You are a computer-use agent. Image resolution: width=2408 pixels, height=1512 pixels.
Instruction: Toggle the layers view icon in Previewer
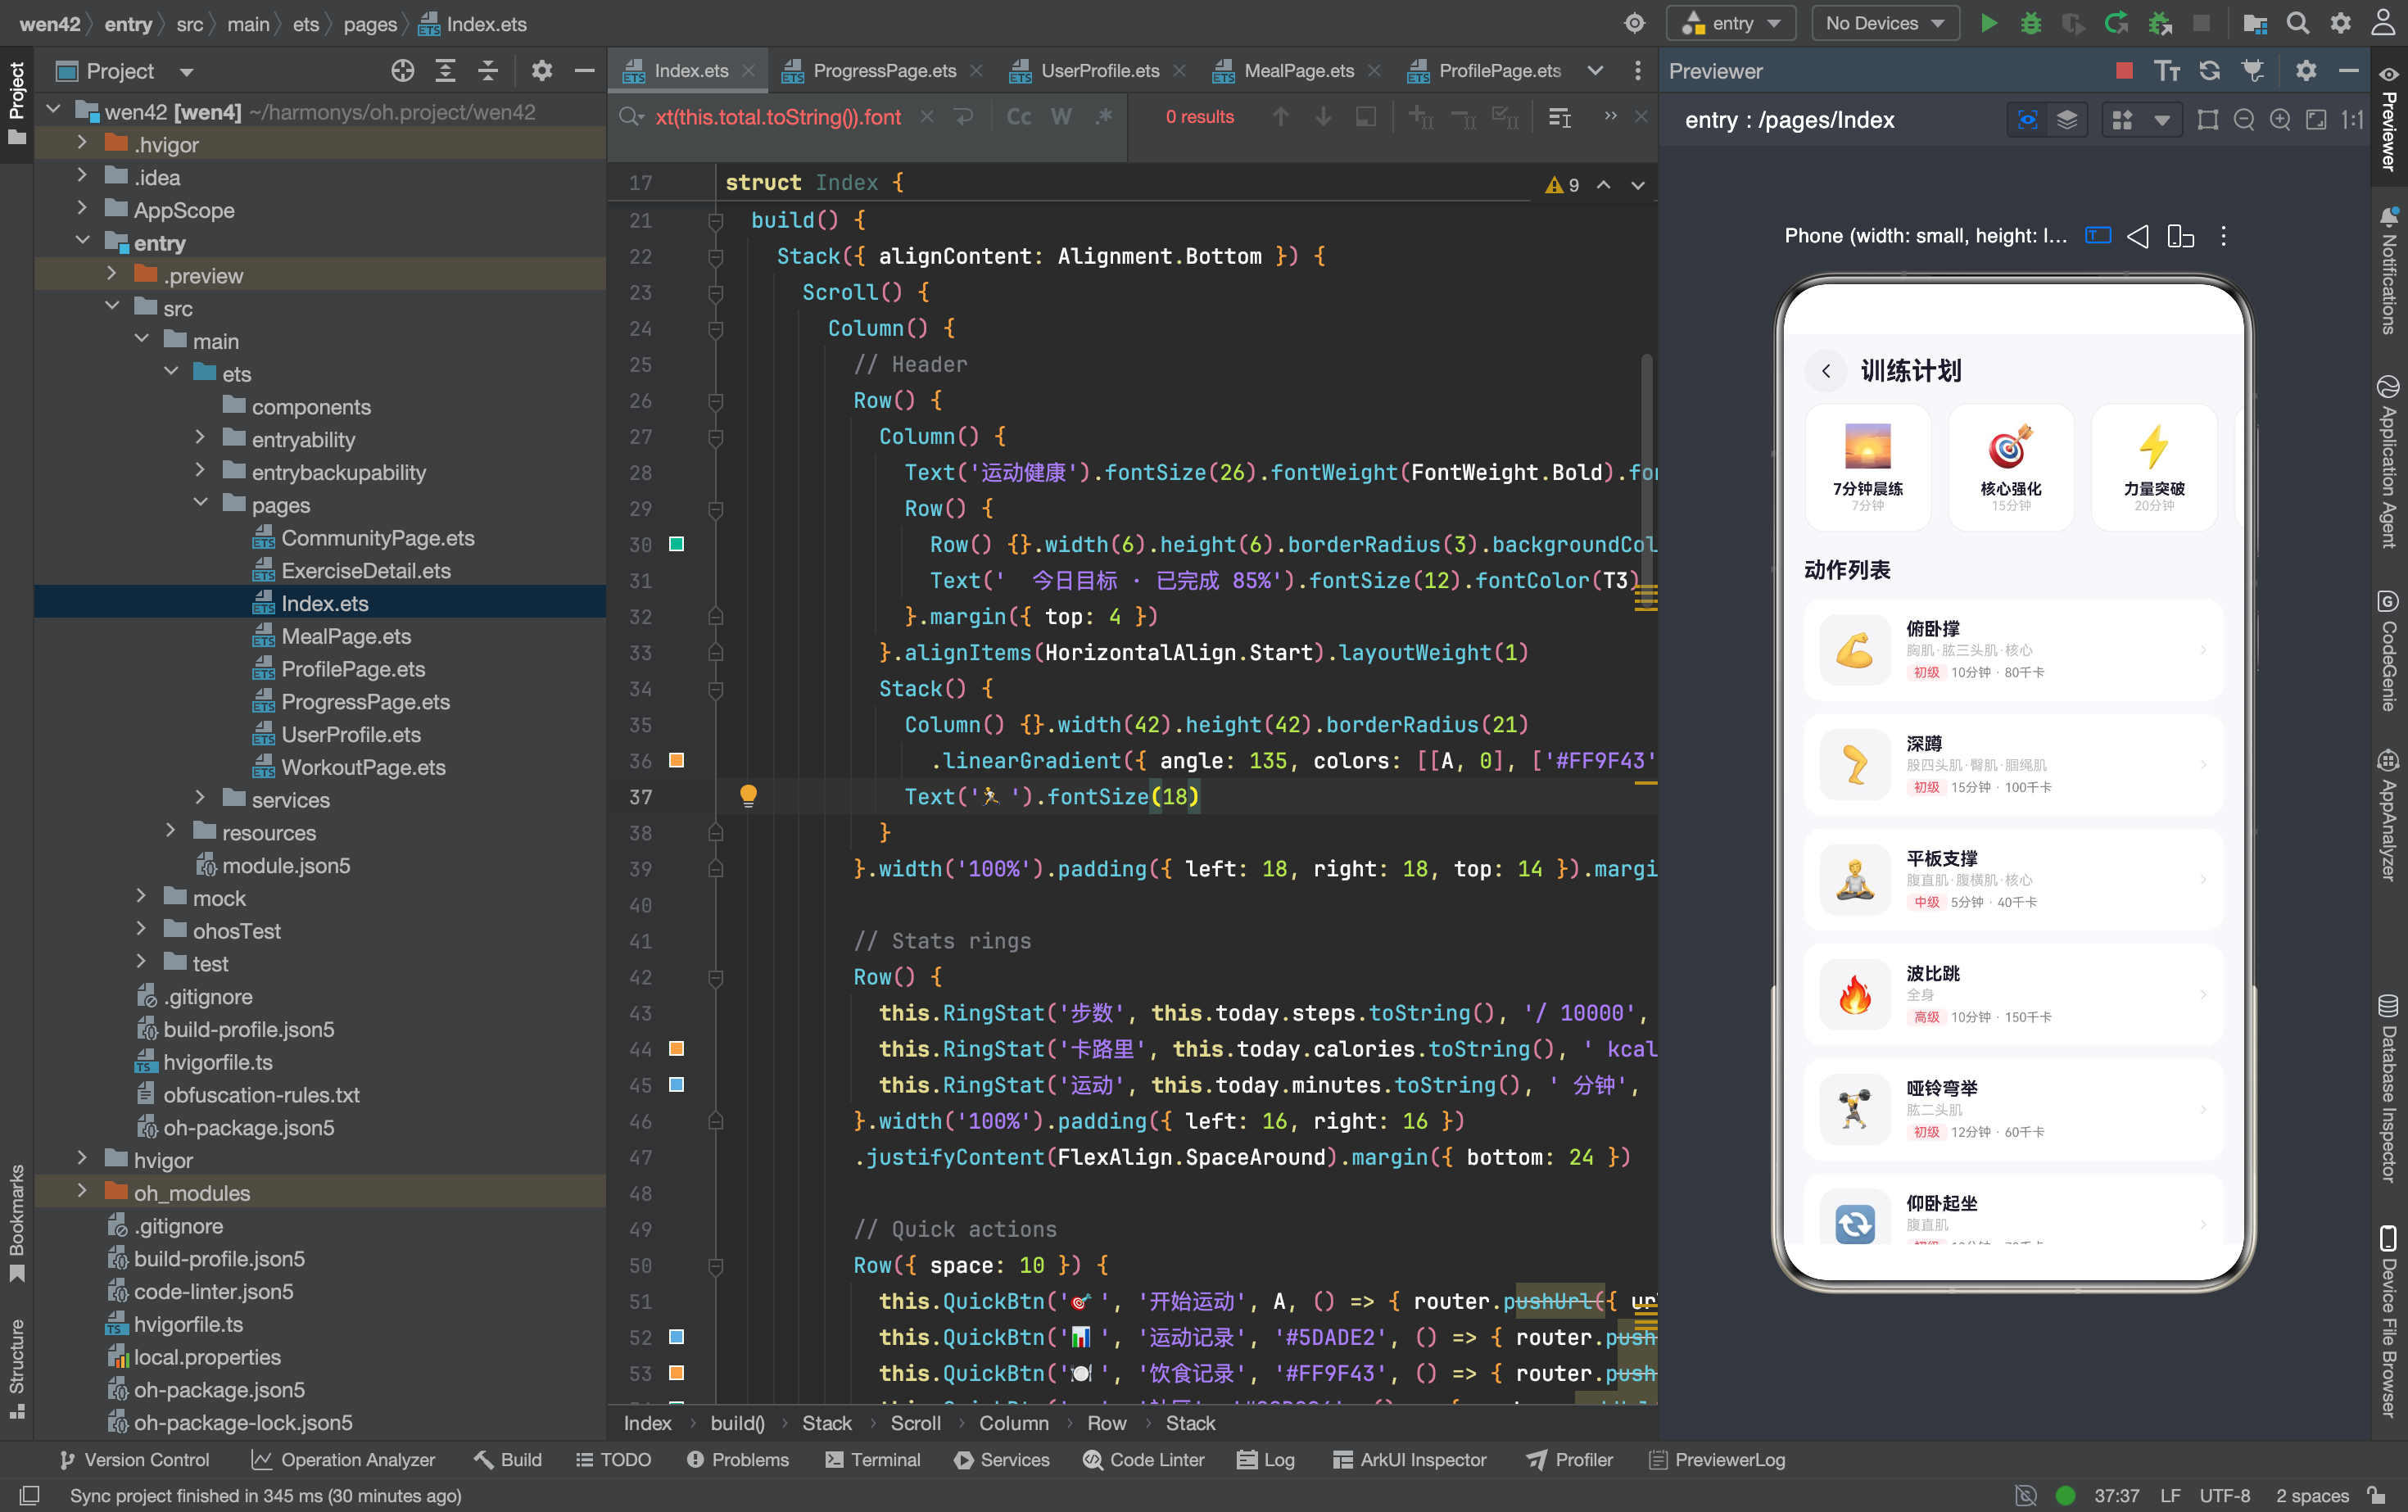point(2067,120)
